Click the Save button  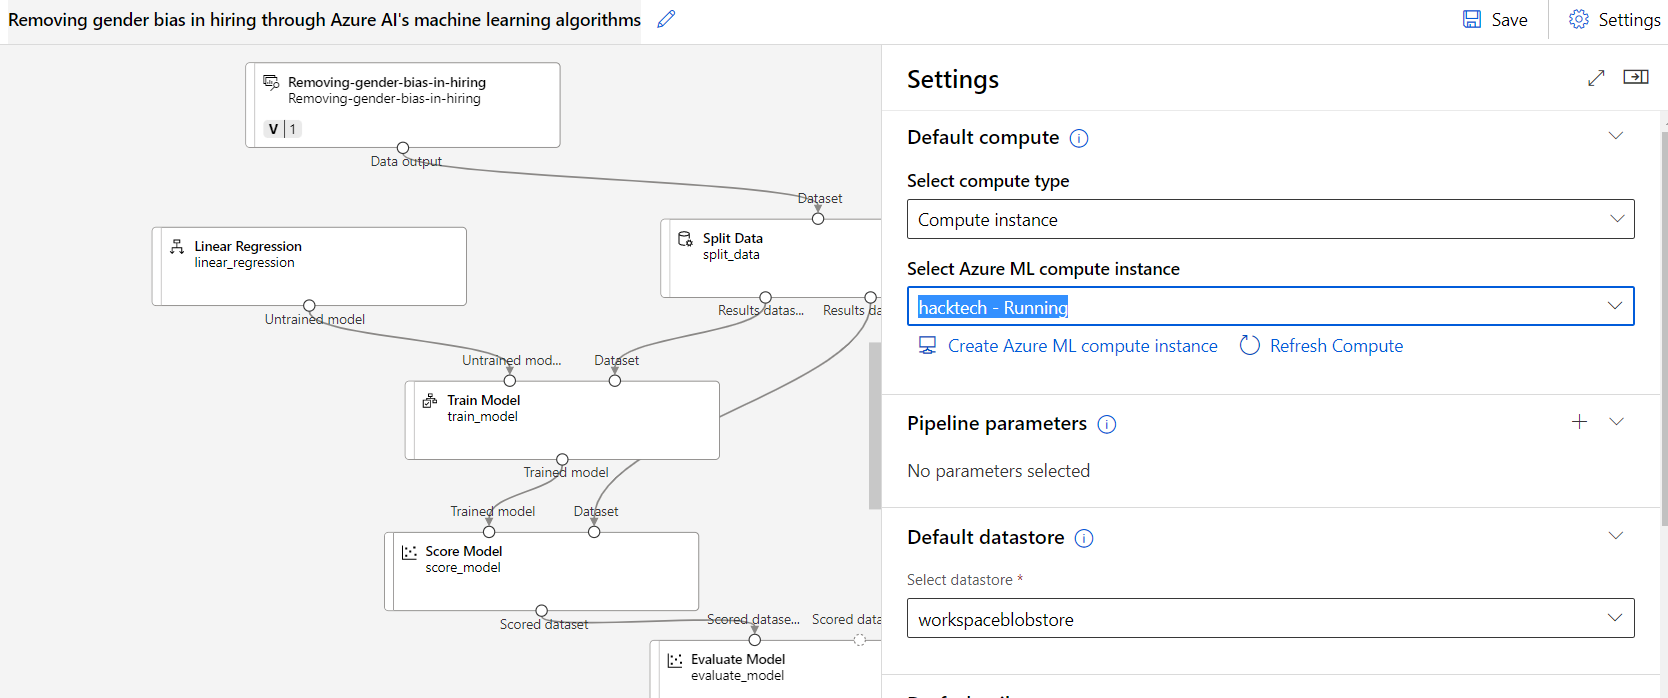pyautogui.click(x=1495, y=20)
